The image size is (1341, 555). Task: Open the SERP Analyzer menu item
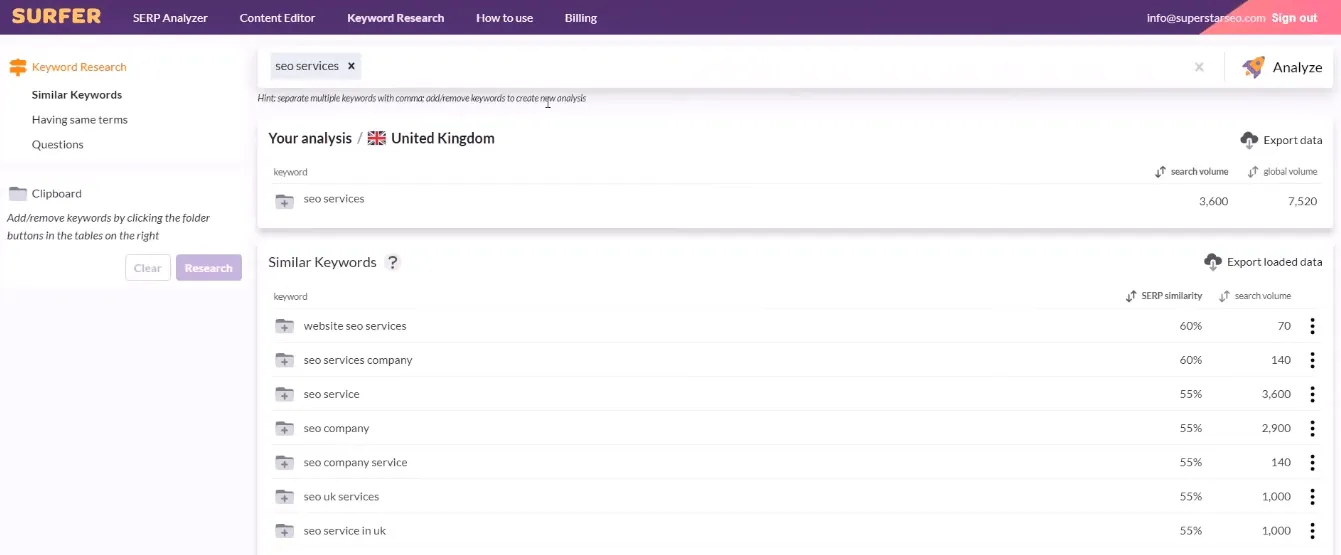pyautogui.click(x=170, y=18)
